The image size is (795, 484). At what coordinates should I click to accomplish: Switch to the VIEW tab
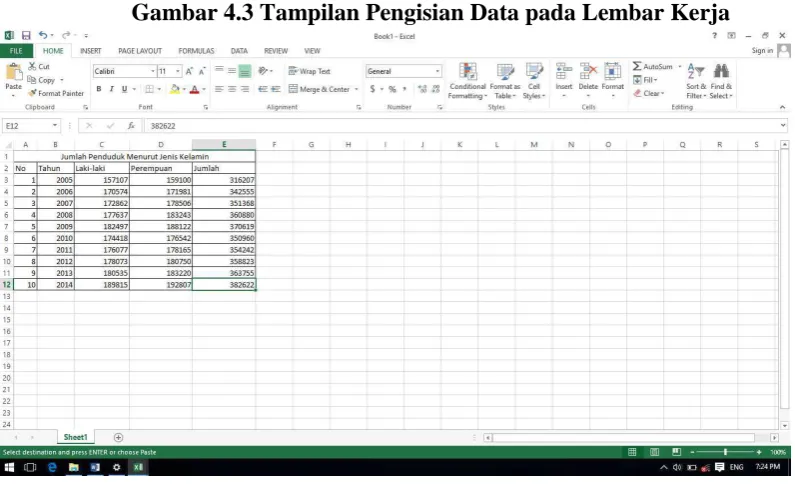point(312,51)
